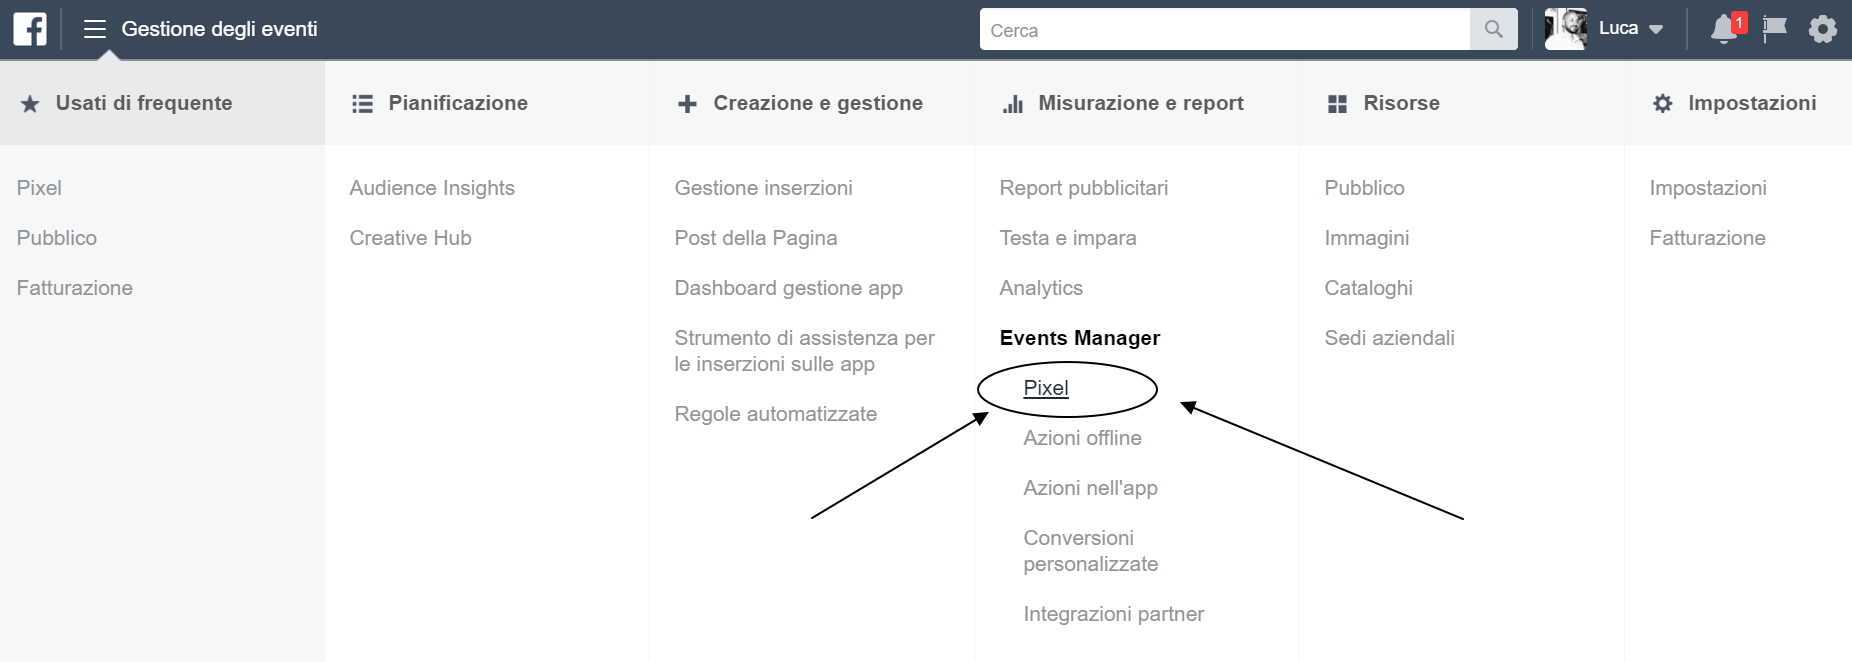Image resolution: width=1852 pixels, height=662 pixels.
Task: Open Gestione inserzioni
Action: tap(763, 188)
